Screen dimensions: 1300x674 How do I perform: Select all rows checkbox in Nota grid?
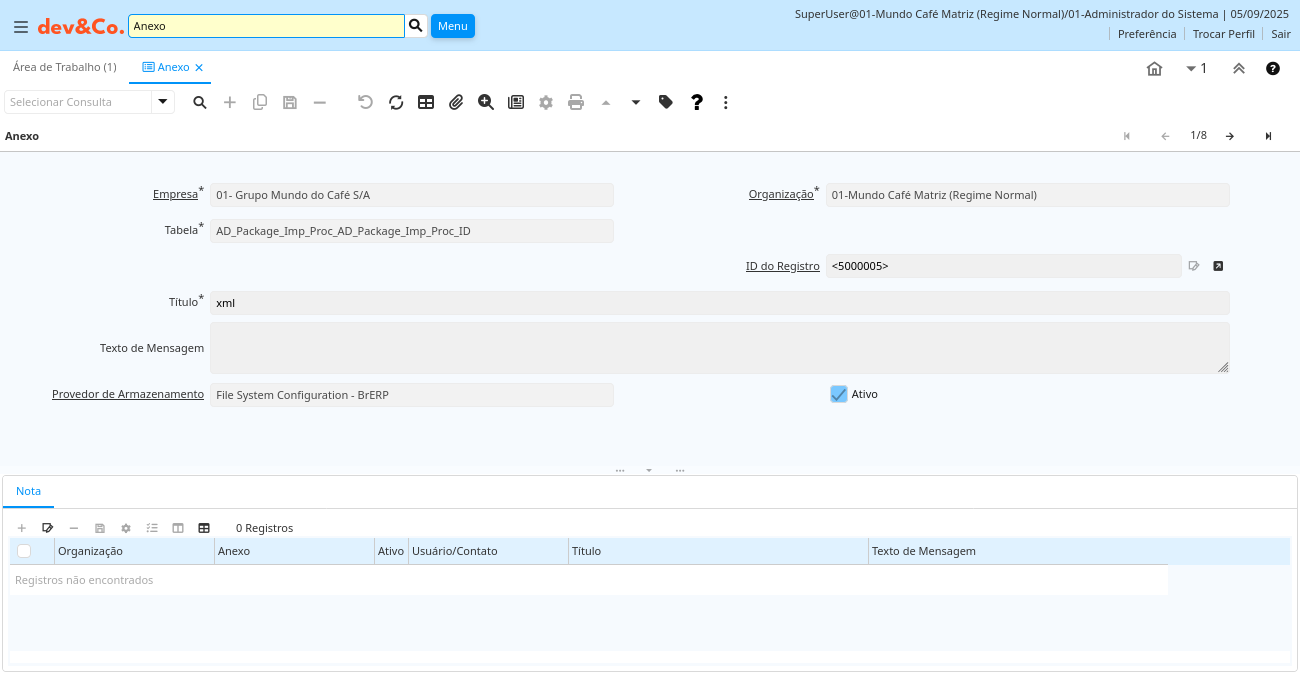24,551
